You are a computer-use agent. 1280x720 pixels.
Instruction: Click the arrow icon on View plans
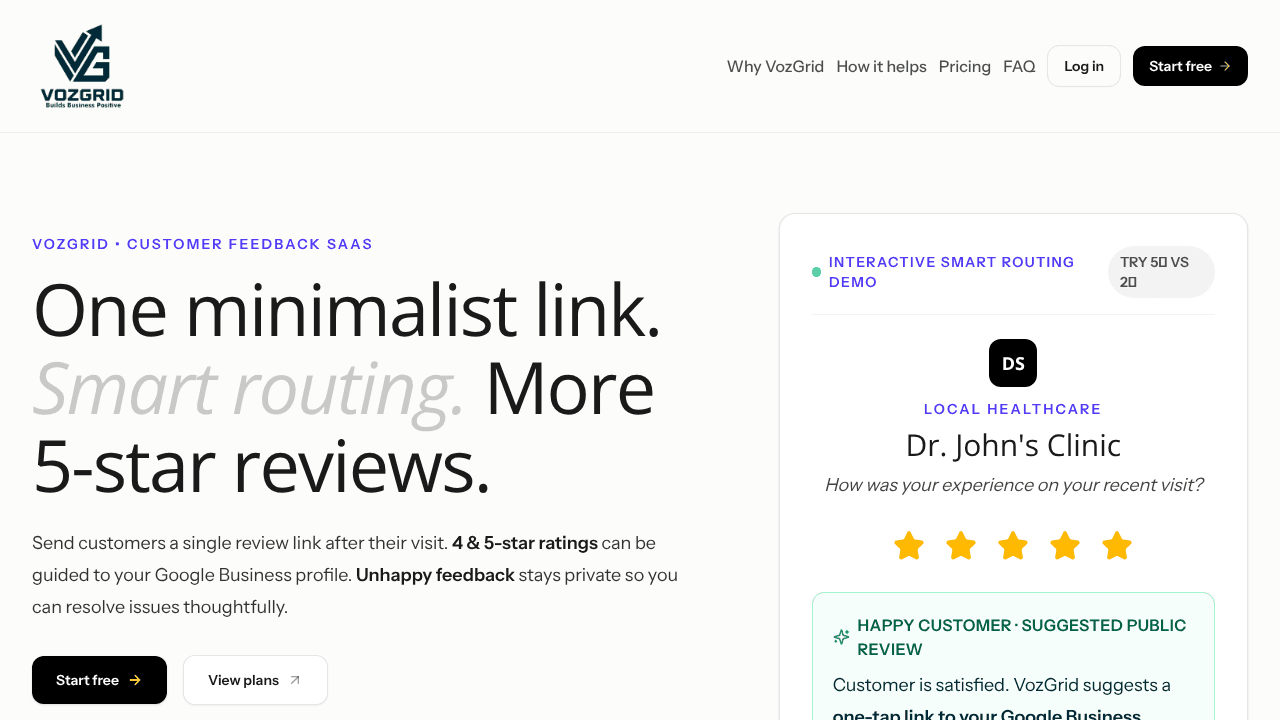[295, 680]
